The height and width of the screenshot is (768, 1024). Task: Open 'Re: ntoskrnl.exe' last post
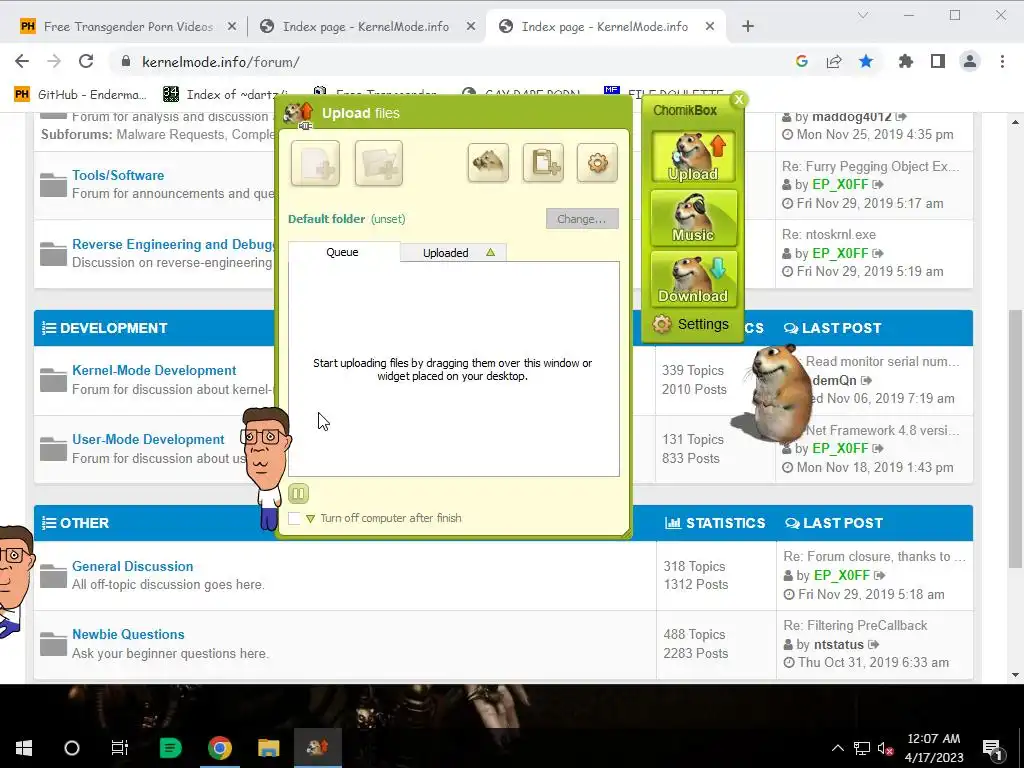(829, 234)
